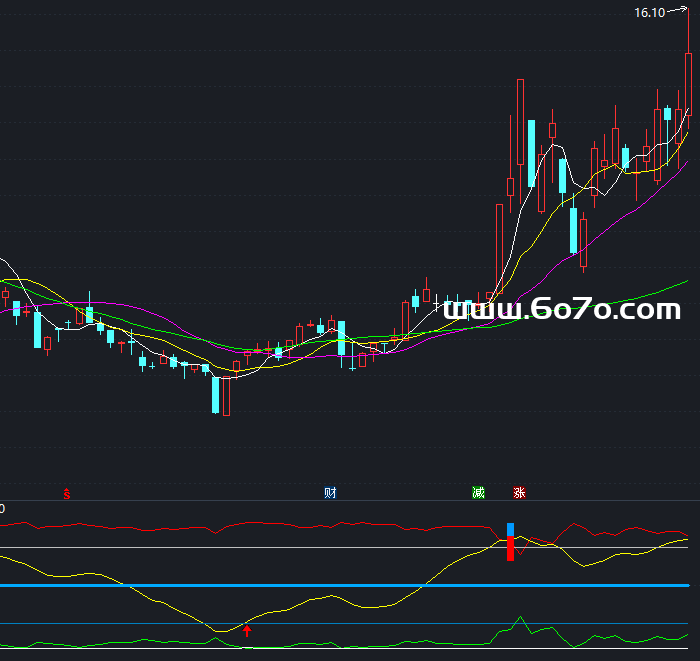This screenshot has height=661, width=700.
Task: Click the 16.10 high price label
Action: 649,12
